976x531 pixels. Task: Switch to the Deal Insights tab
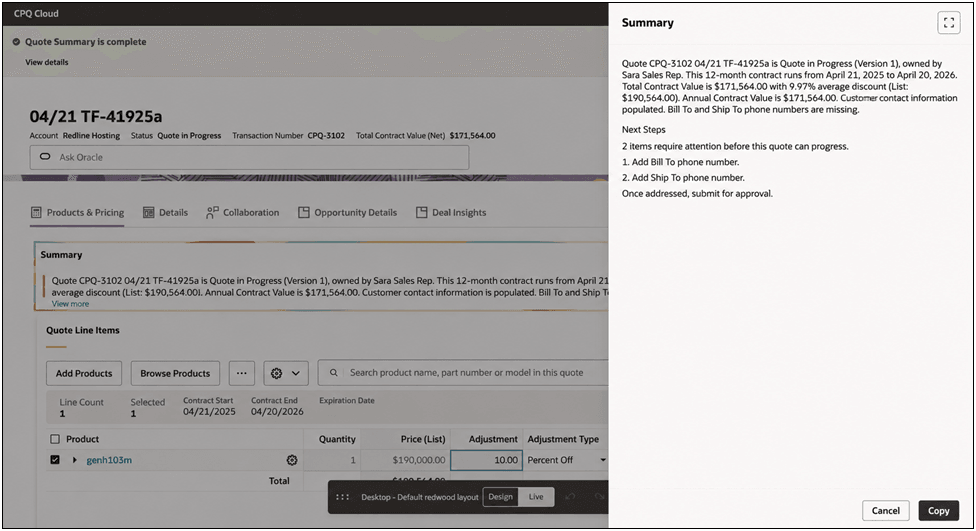pyautogui.click(x=450, y=213)
